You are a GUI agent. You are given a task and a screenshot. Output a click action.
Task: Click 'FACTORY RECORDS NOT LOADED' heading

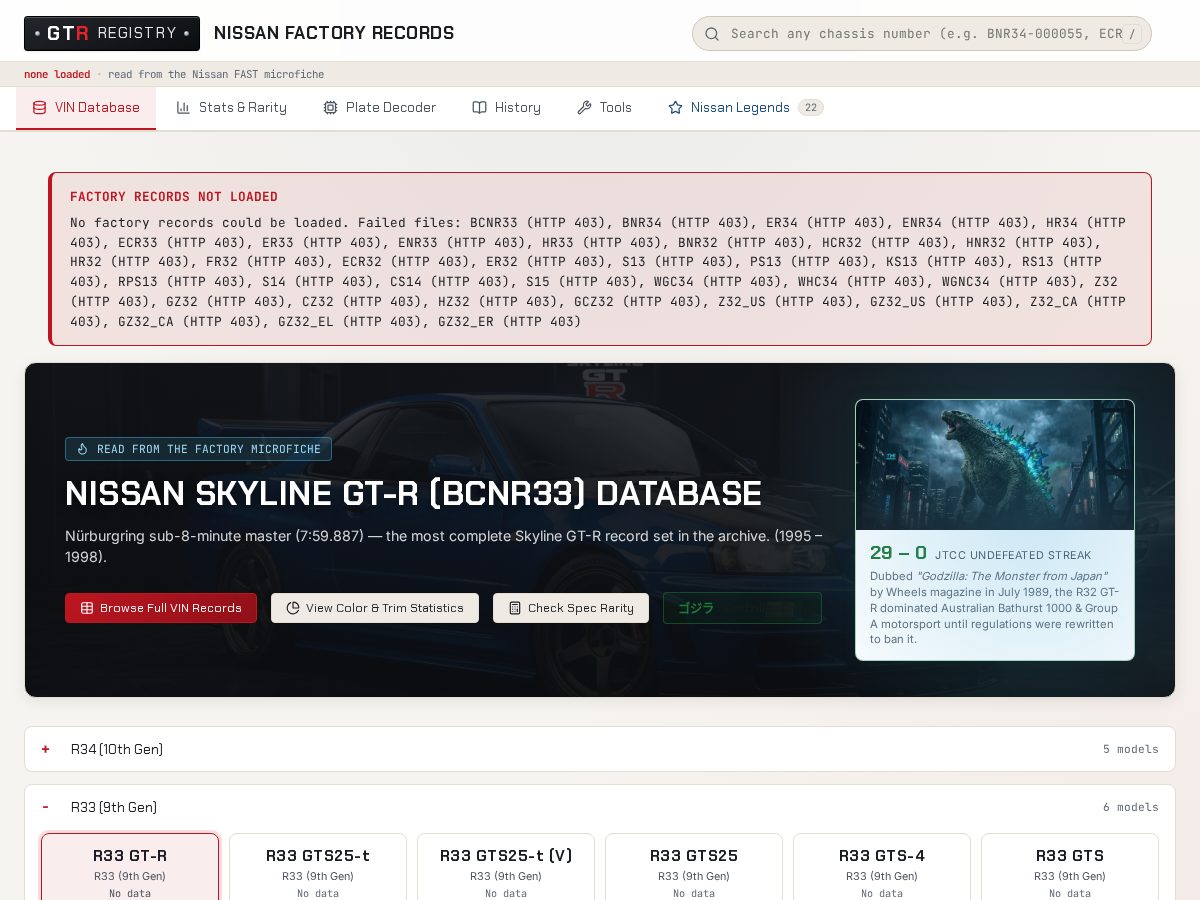click(174, 197)
